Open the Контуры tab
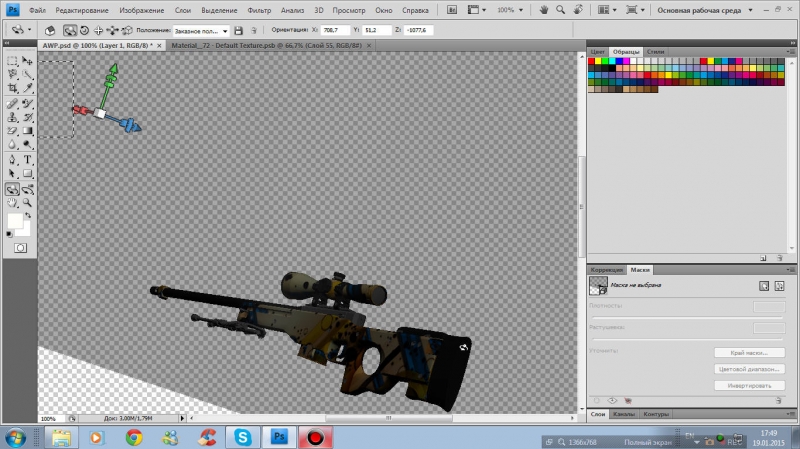This screenshot has width=800, height=449. pyautogui.click(x=656, y=414)
